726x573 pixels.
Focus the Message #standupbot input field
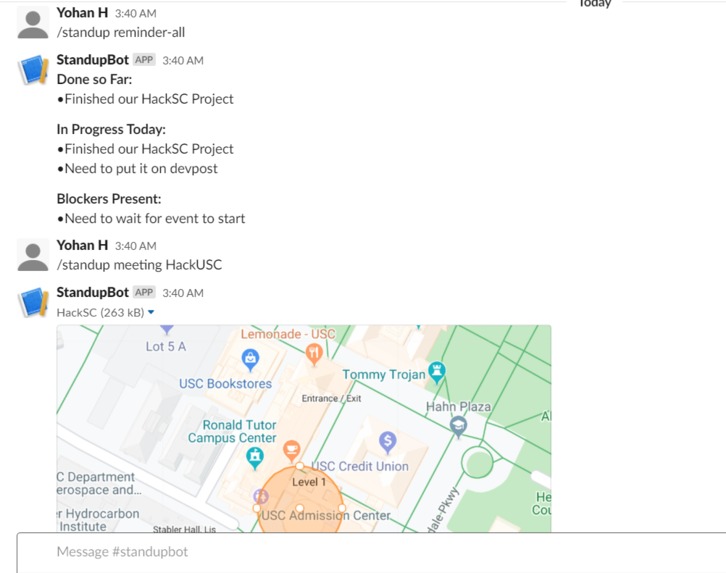[x=371, y=552]
